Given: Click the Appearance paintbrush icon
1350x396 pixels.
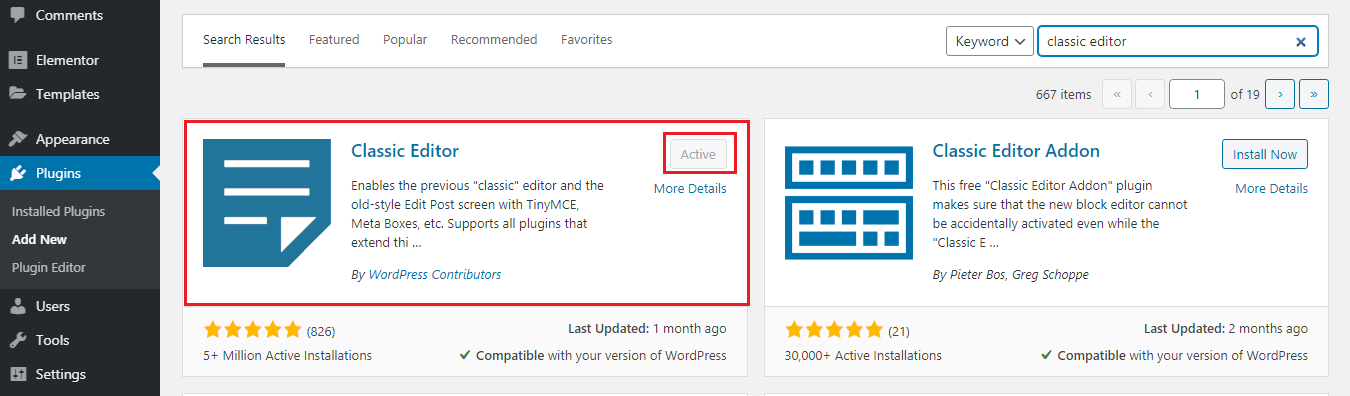Looking at the screenshot, I should click(18, 139).
